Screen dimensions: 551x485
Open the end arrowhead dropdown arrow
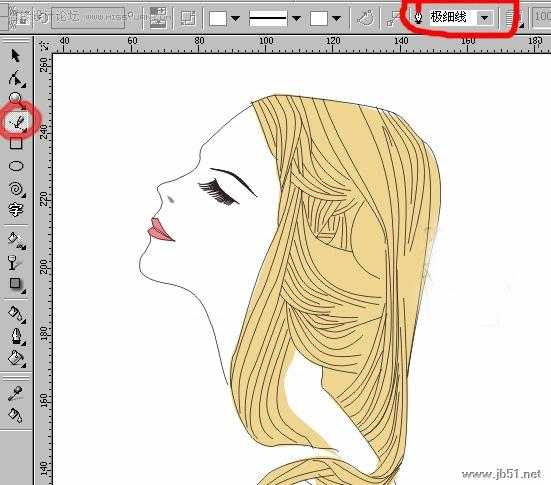(336, 18)
